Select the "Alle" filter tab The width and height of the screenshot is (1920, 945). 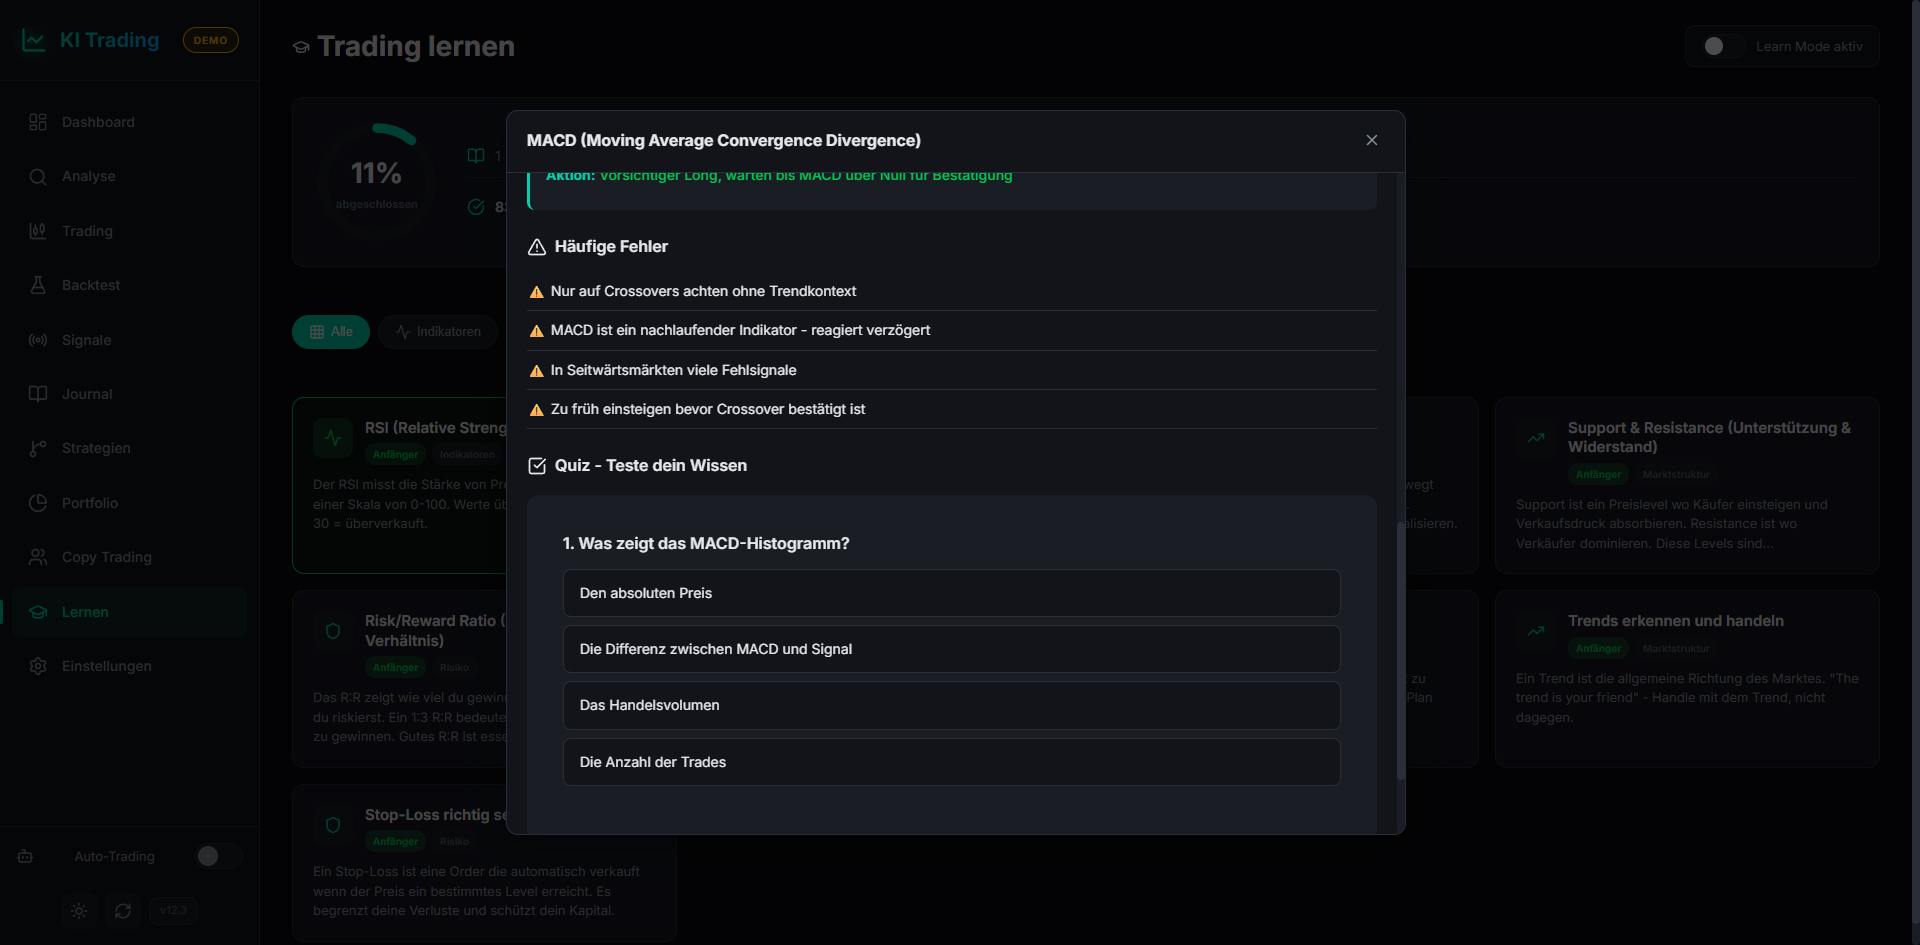click(331, 332)
